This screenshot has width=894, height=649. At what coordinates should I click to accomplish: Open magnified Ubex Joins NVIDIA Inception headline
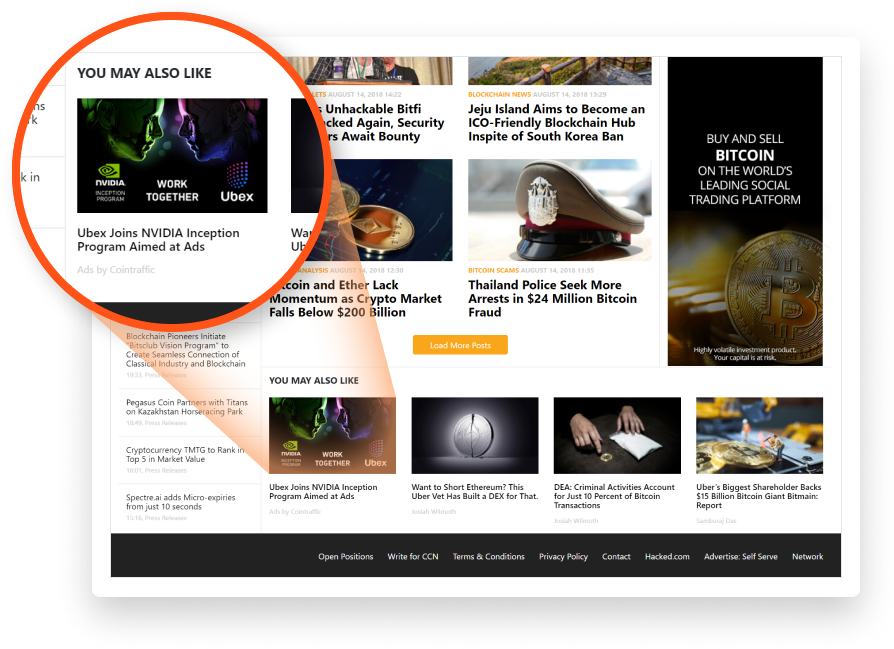pos(159,240)
